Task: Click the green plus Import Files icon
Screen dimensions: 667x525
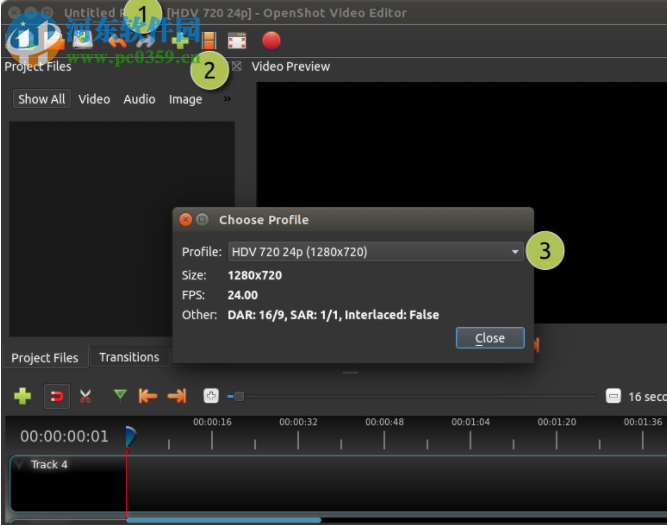Action: [180, 41]
